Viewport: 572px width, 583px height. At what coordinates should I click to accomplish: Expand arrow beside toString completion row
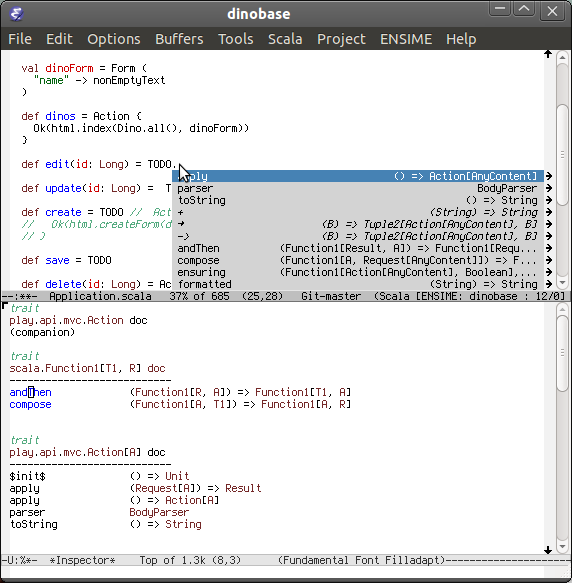pos(549,200)
